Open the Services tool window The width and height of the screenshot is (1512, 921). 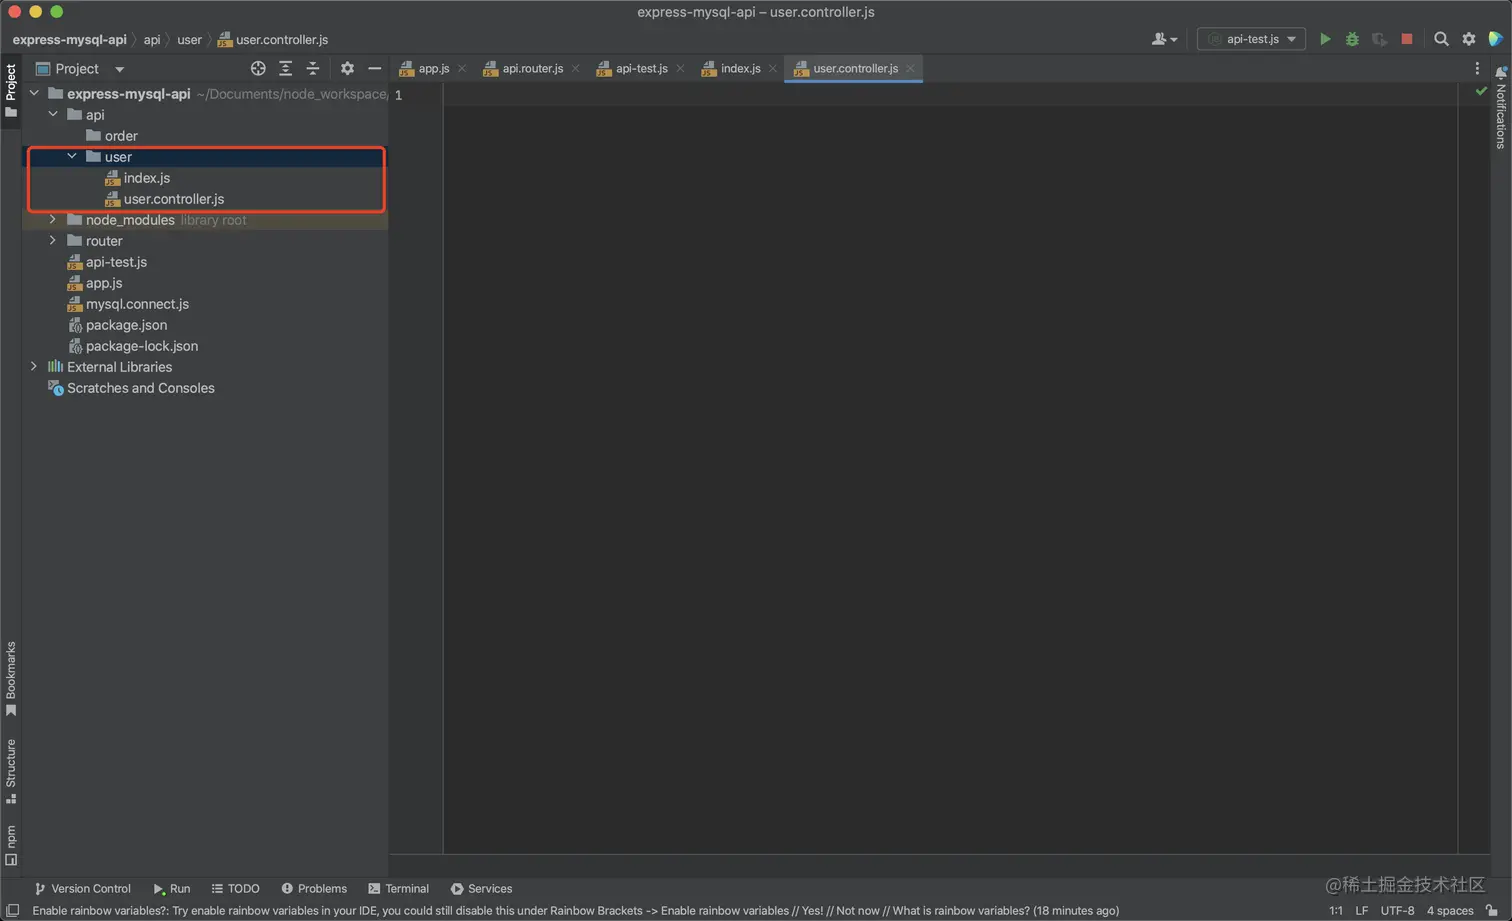[x=481, y=888]
